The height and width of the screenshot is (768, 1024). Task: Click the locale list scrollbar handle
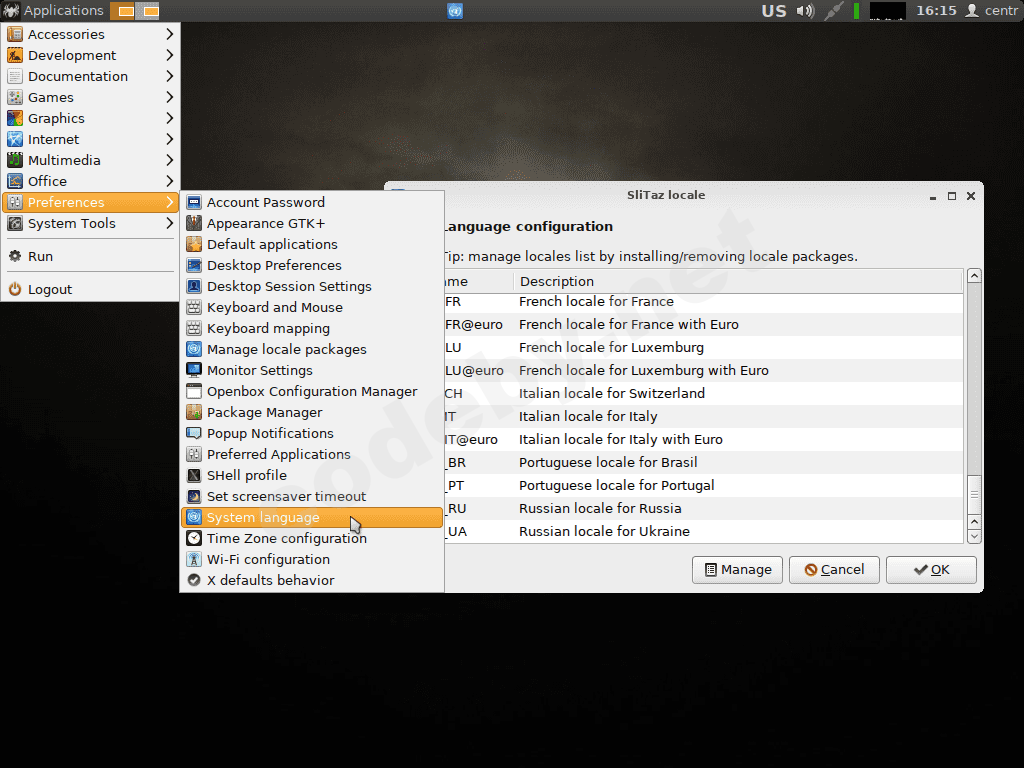(974, 494)
